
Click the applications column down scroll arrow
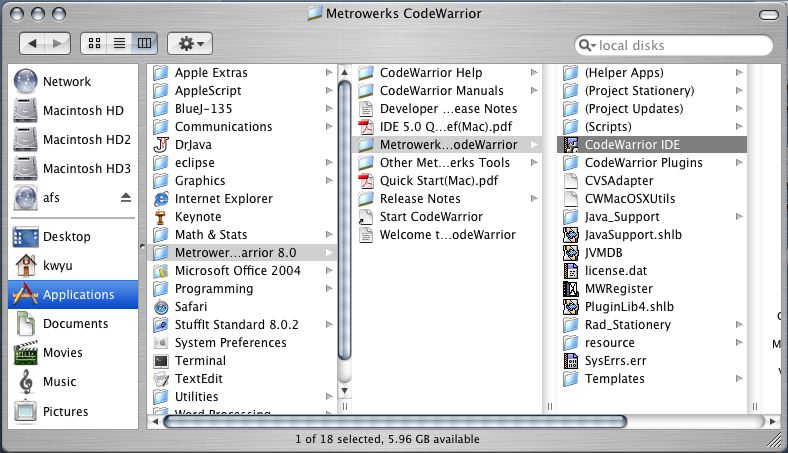[x=344, y=390]
